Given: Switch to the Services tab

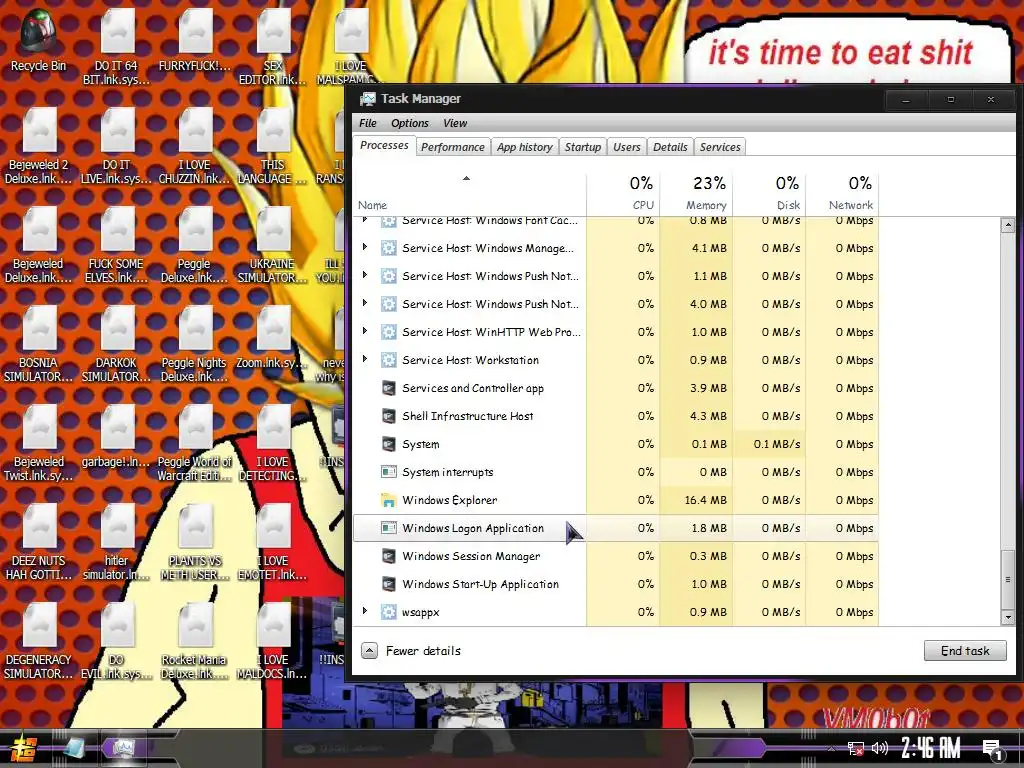Looking at the screenshot, I should click(x=720, y=147).
